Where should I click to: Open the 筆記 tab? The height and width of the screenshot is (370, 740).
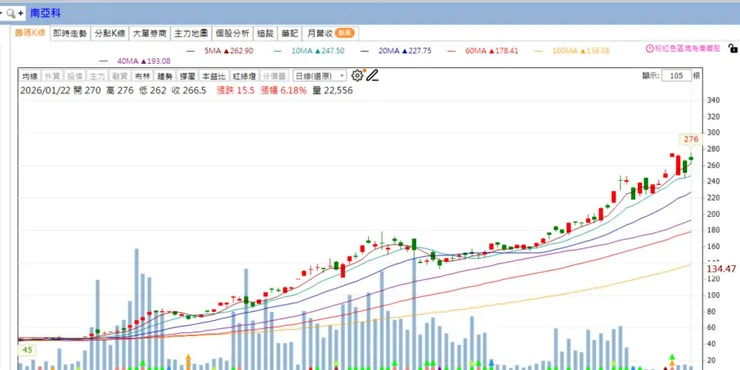[290, 34]
